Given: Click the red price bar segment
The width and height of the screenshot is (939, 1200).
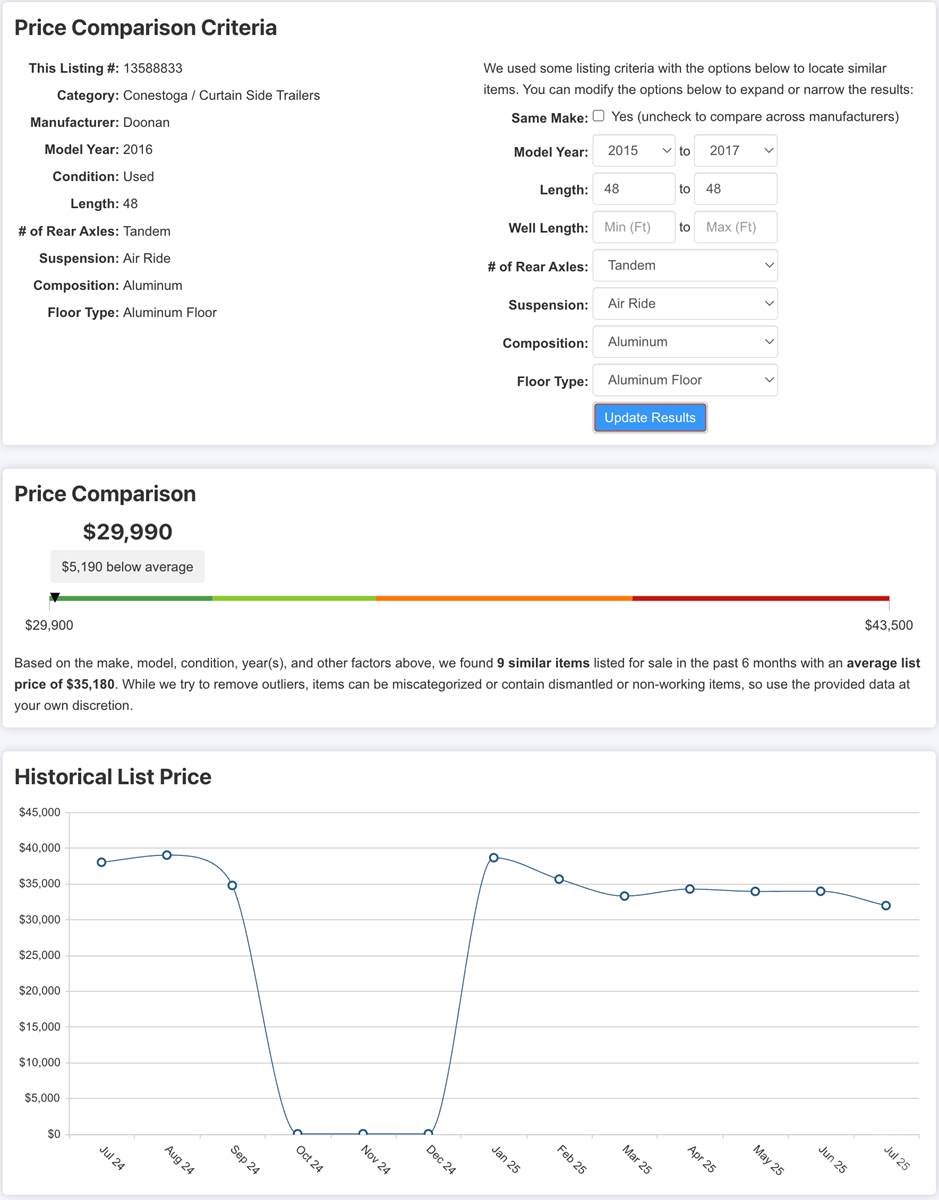Looking at the screenshot, I should (760, 598).
